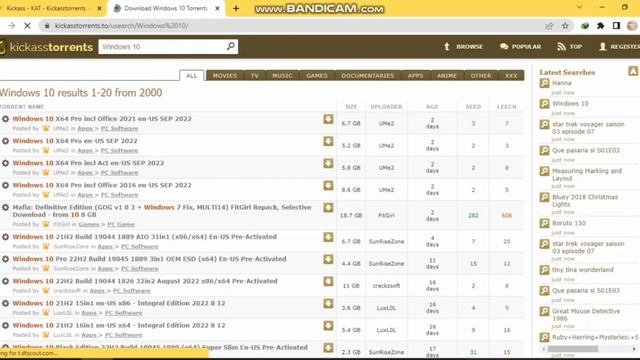Screen dimensions: 640x360
Task: Select the APPS category tab
Action: (415, 76)
